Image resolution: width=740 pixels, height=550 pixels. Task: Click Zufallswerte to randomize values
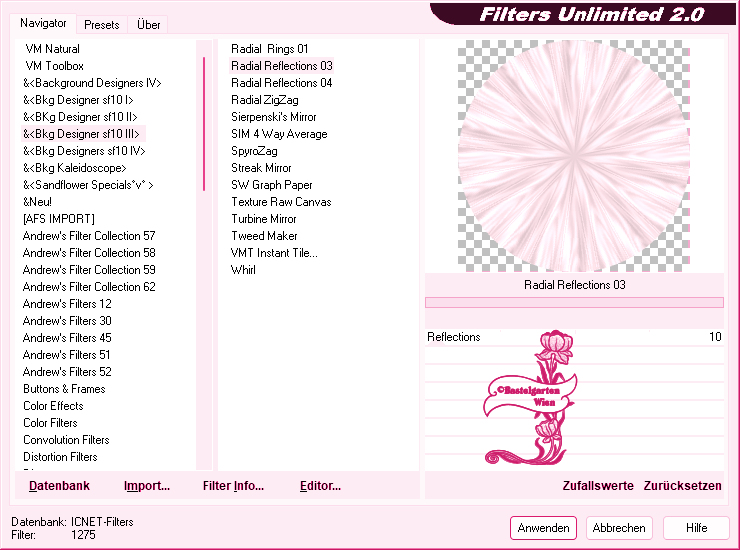point(598,486)
